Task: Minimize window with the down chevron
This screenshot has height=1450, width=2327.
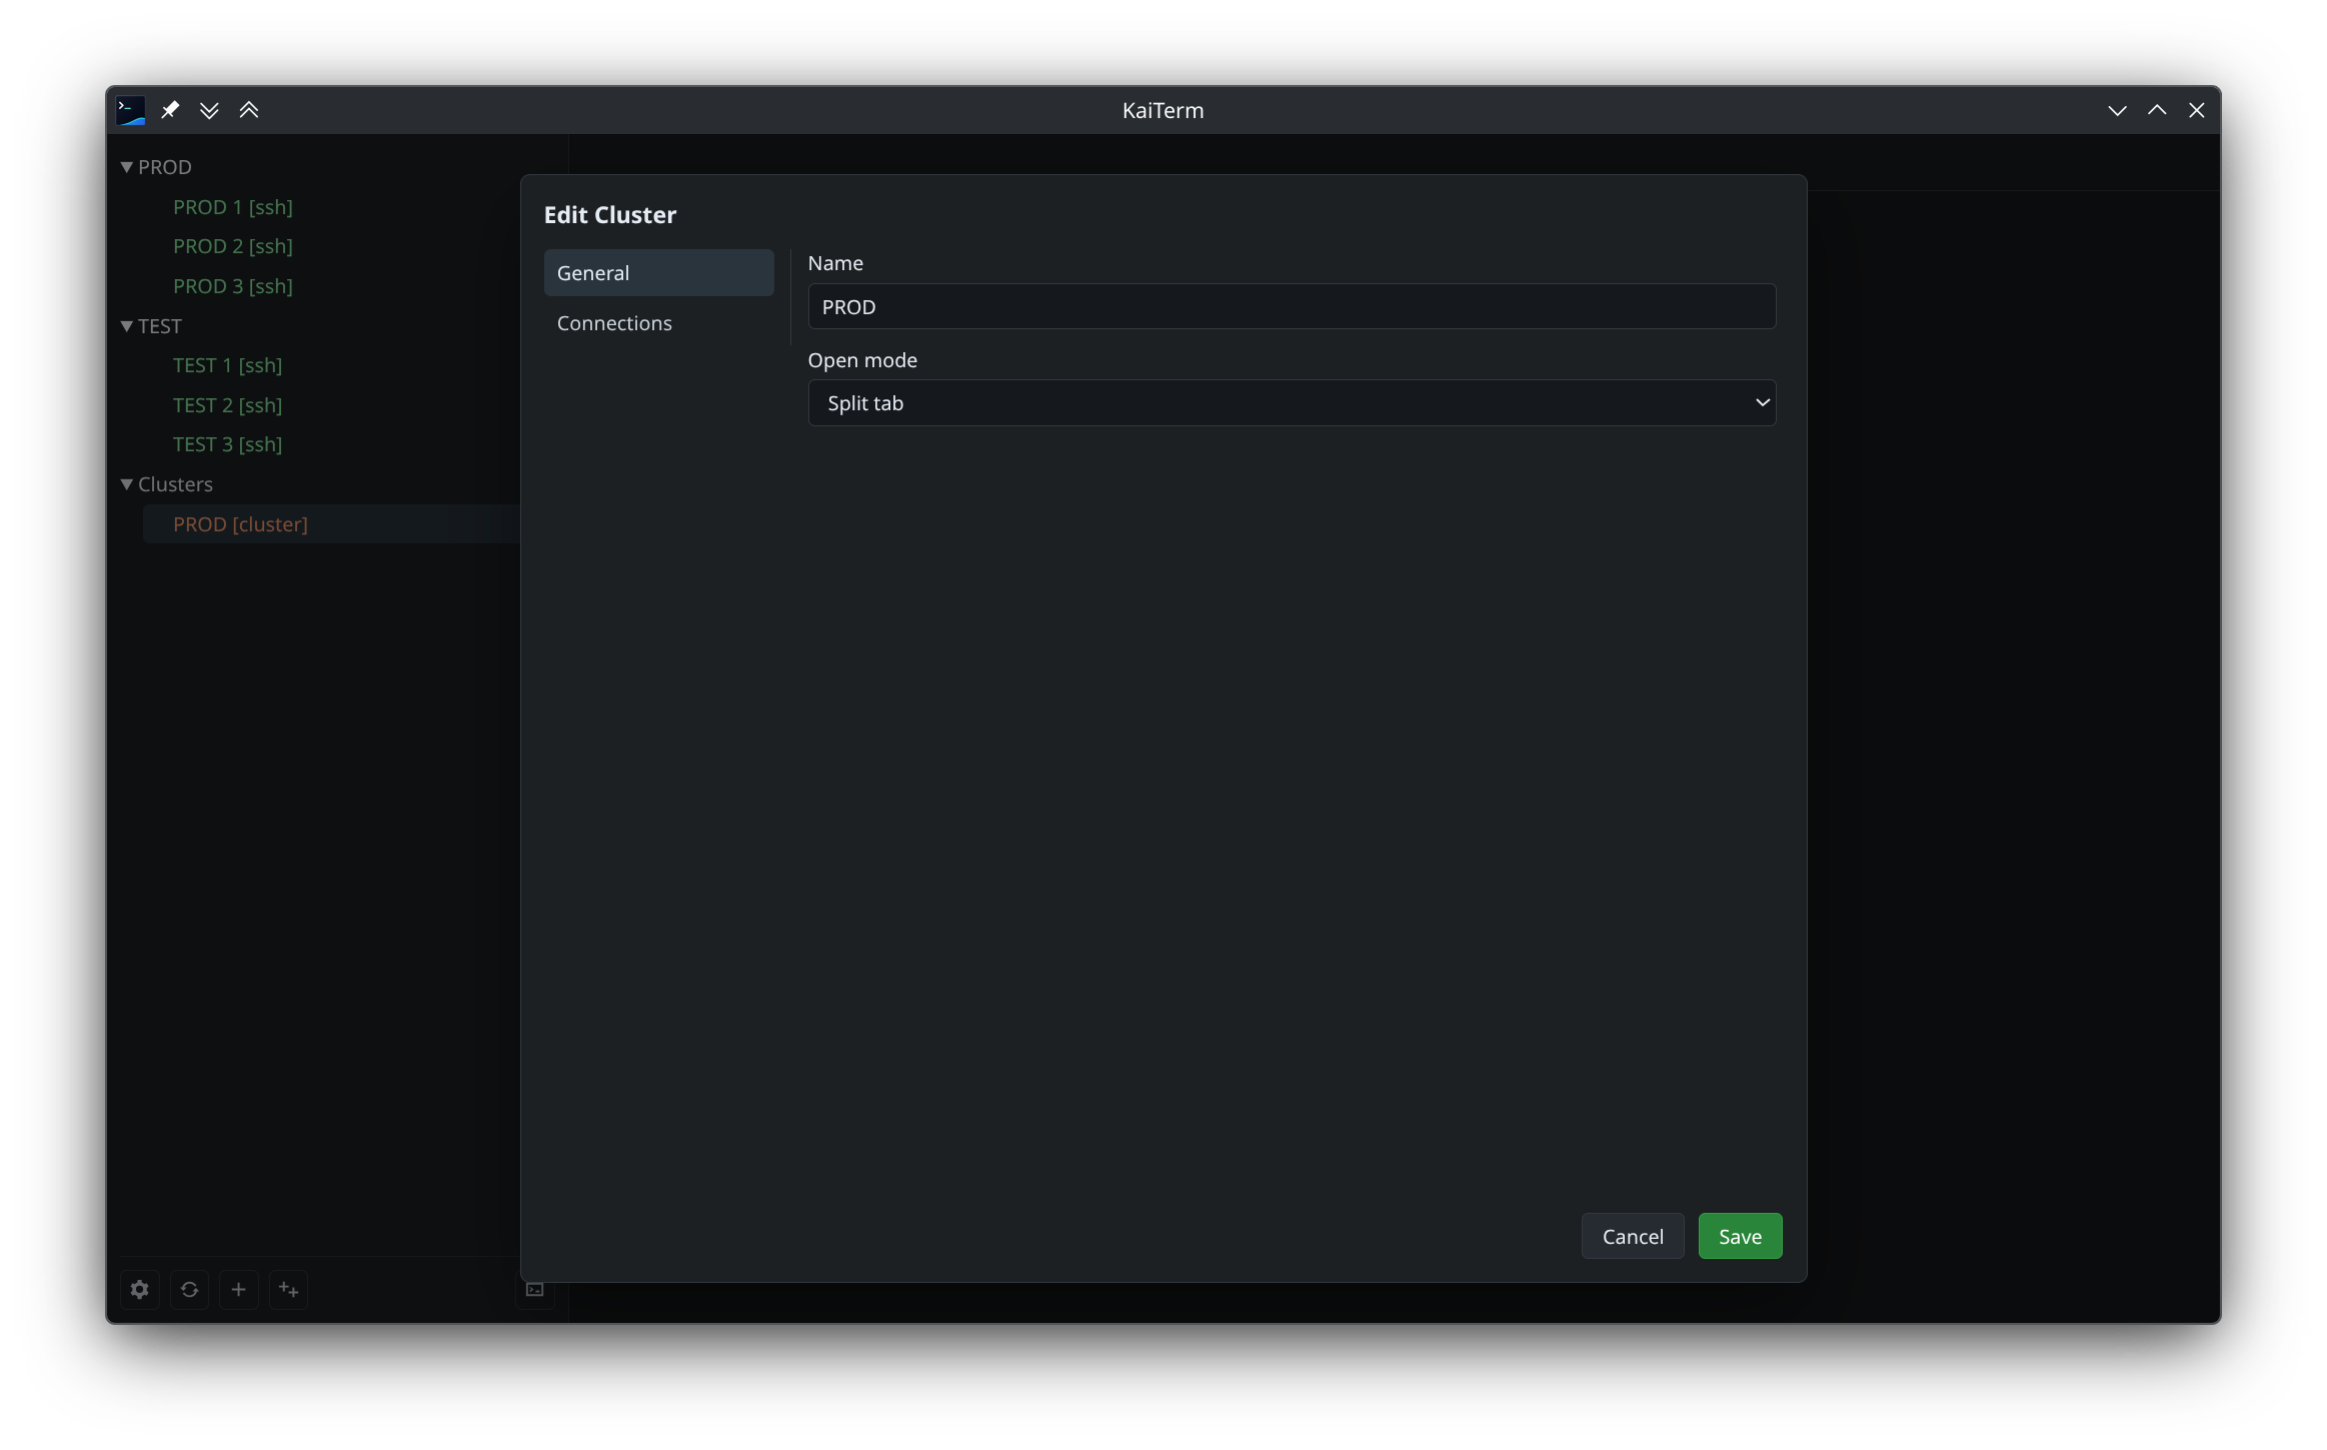Action: 2116,110
